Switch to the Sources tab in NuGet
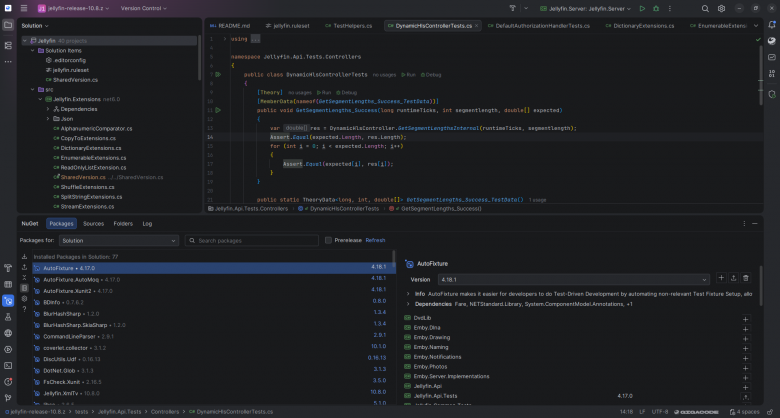780x418 pixels. point(94,223)
